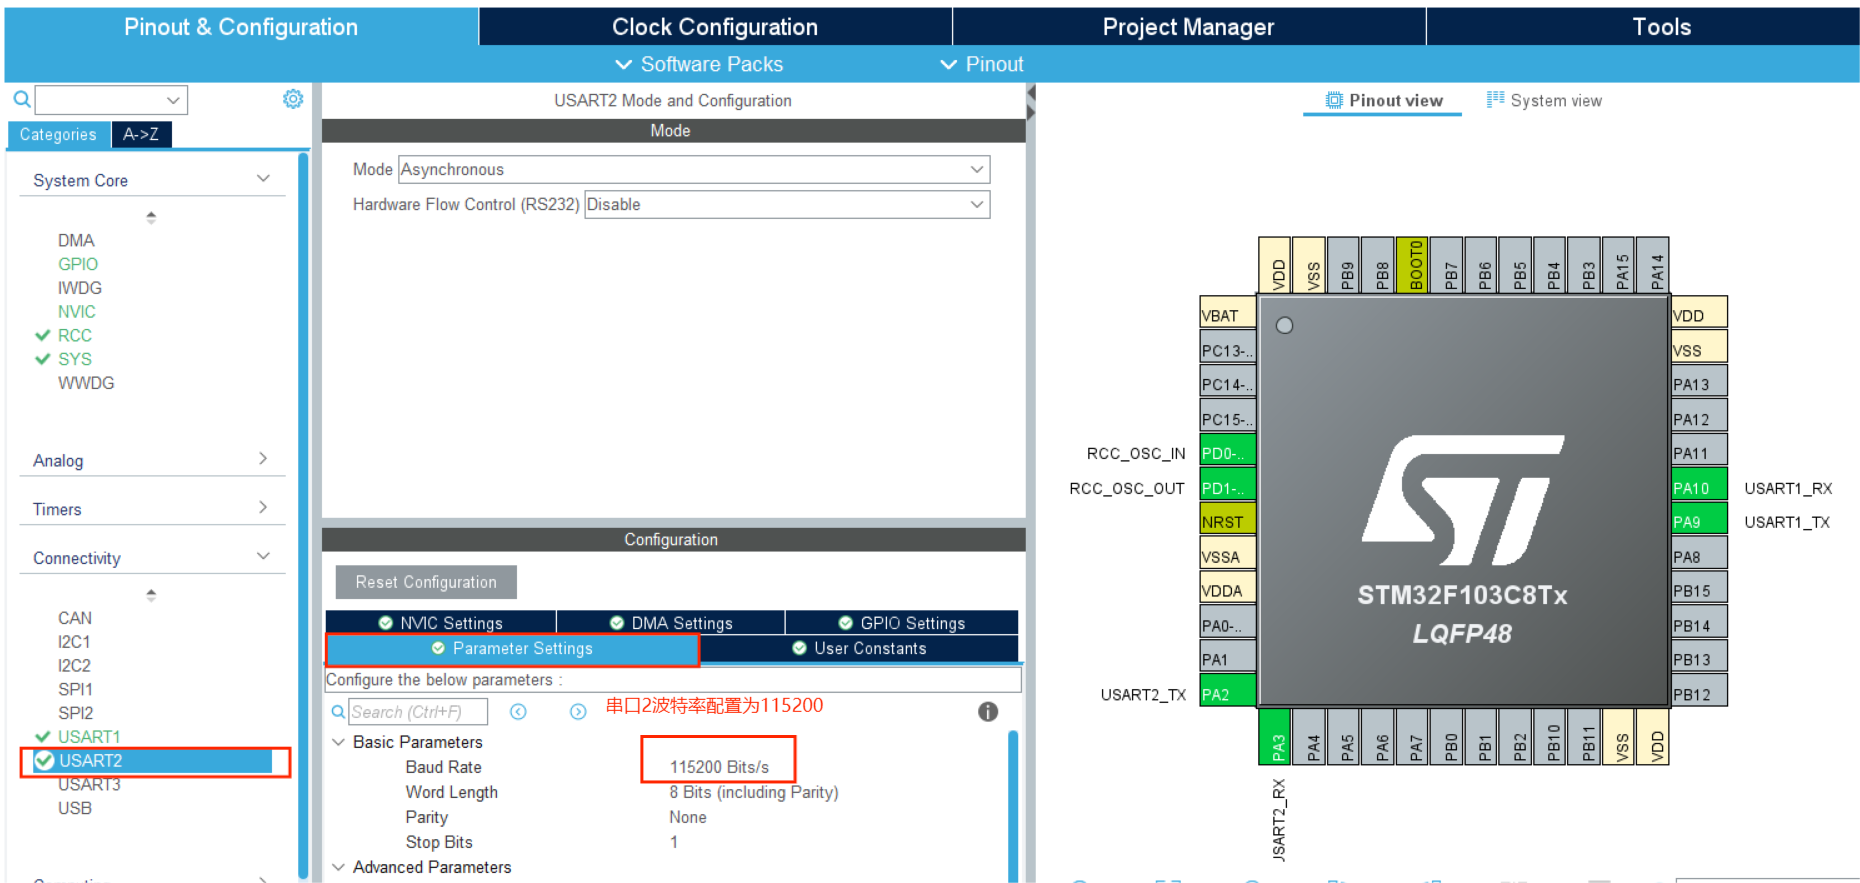This screenshot has width=1860, height=883.
Task: Select CAN in the Connectivity list
Action: pyautogui.click(x=74, y=618)
